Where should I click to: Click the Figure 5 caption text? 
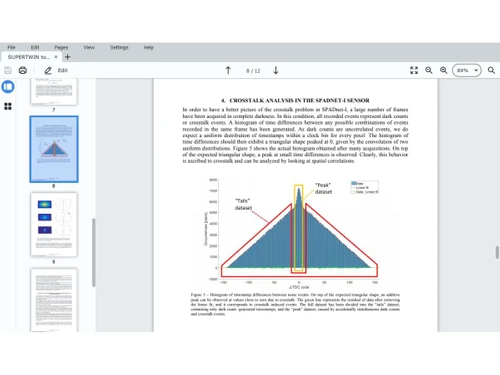(295, 304)
